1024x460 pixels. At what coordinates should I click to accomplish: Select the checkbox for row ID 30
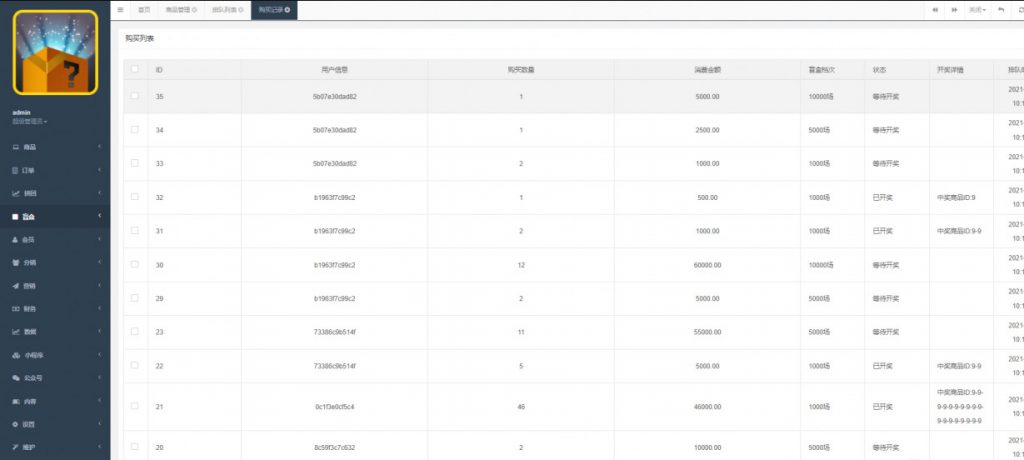coord(135,265)
